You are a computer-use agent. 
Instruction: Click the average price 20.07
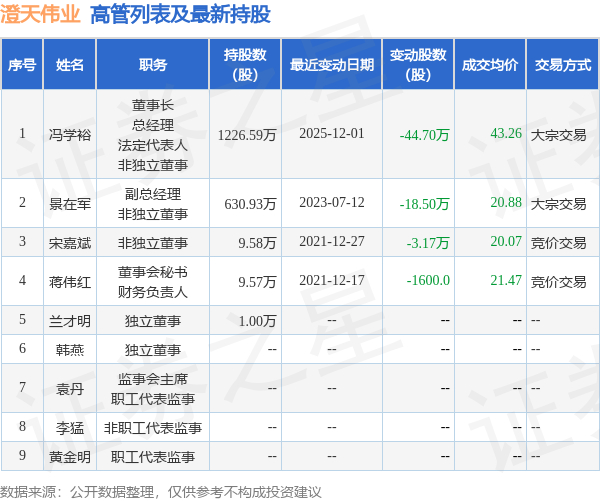506,242
